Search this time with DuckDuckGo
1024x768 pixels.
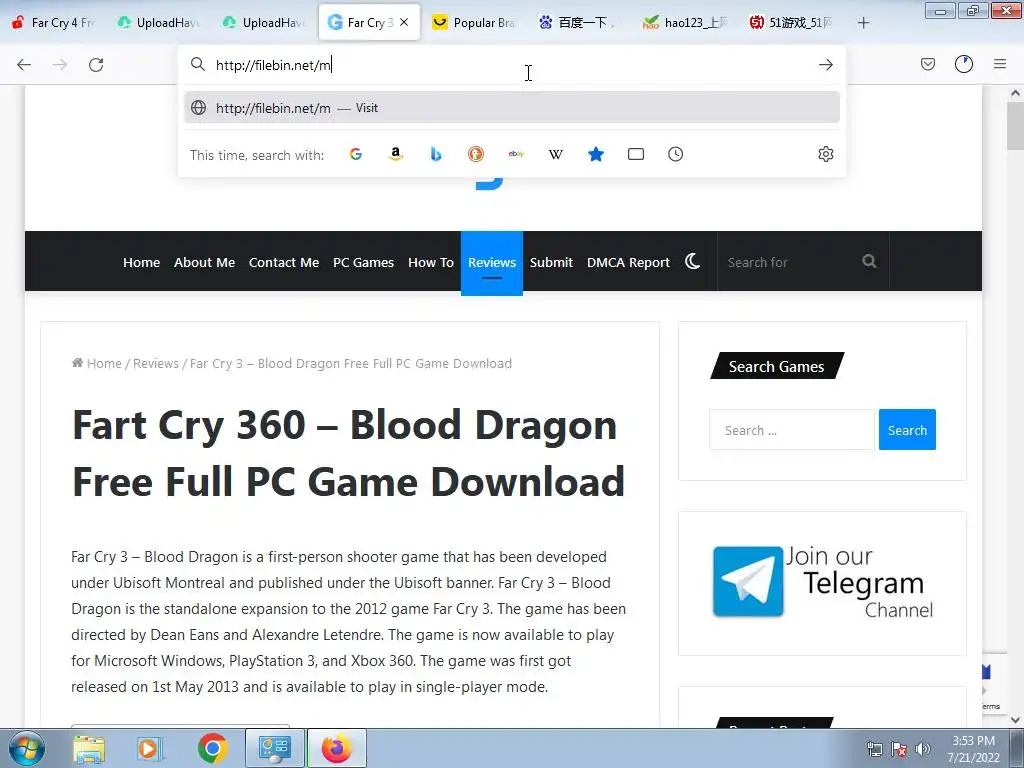pos(475,154)
